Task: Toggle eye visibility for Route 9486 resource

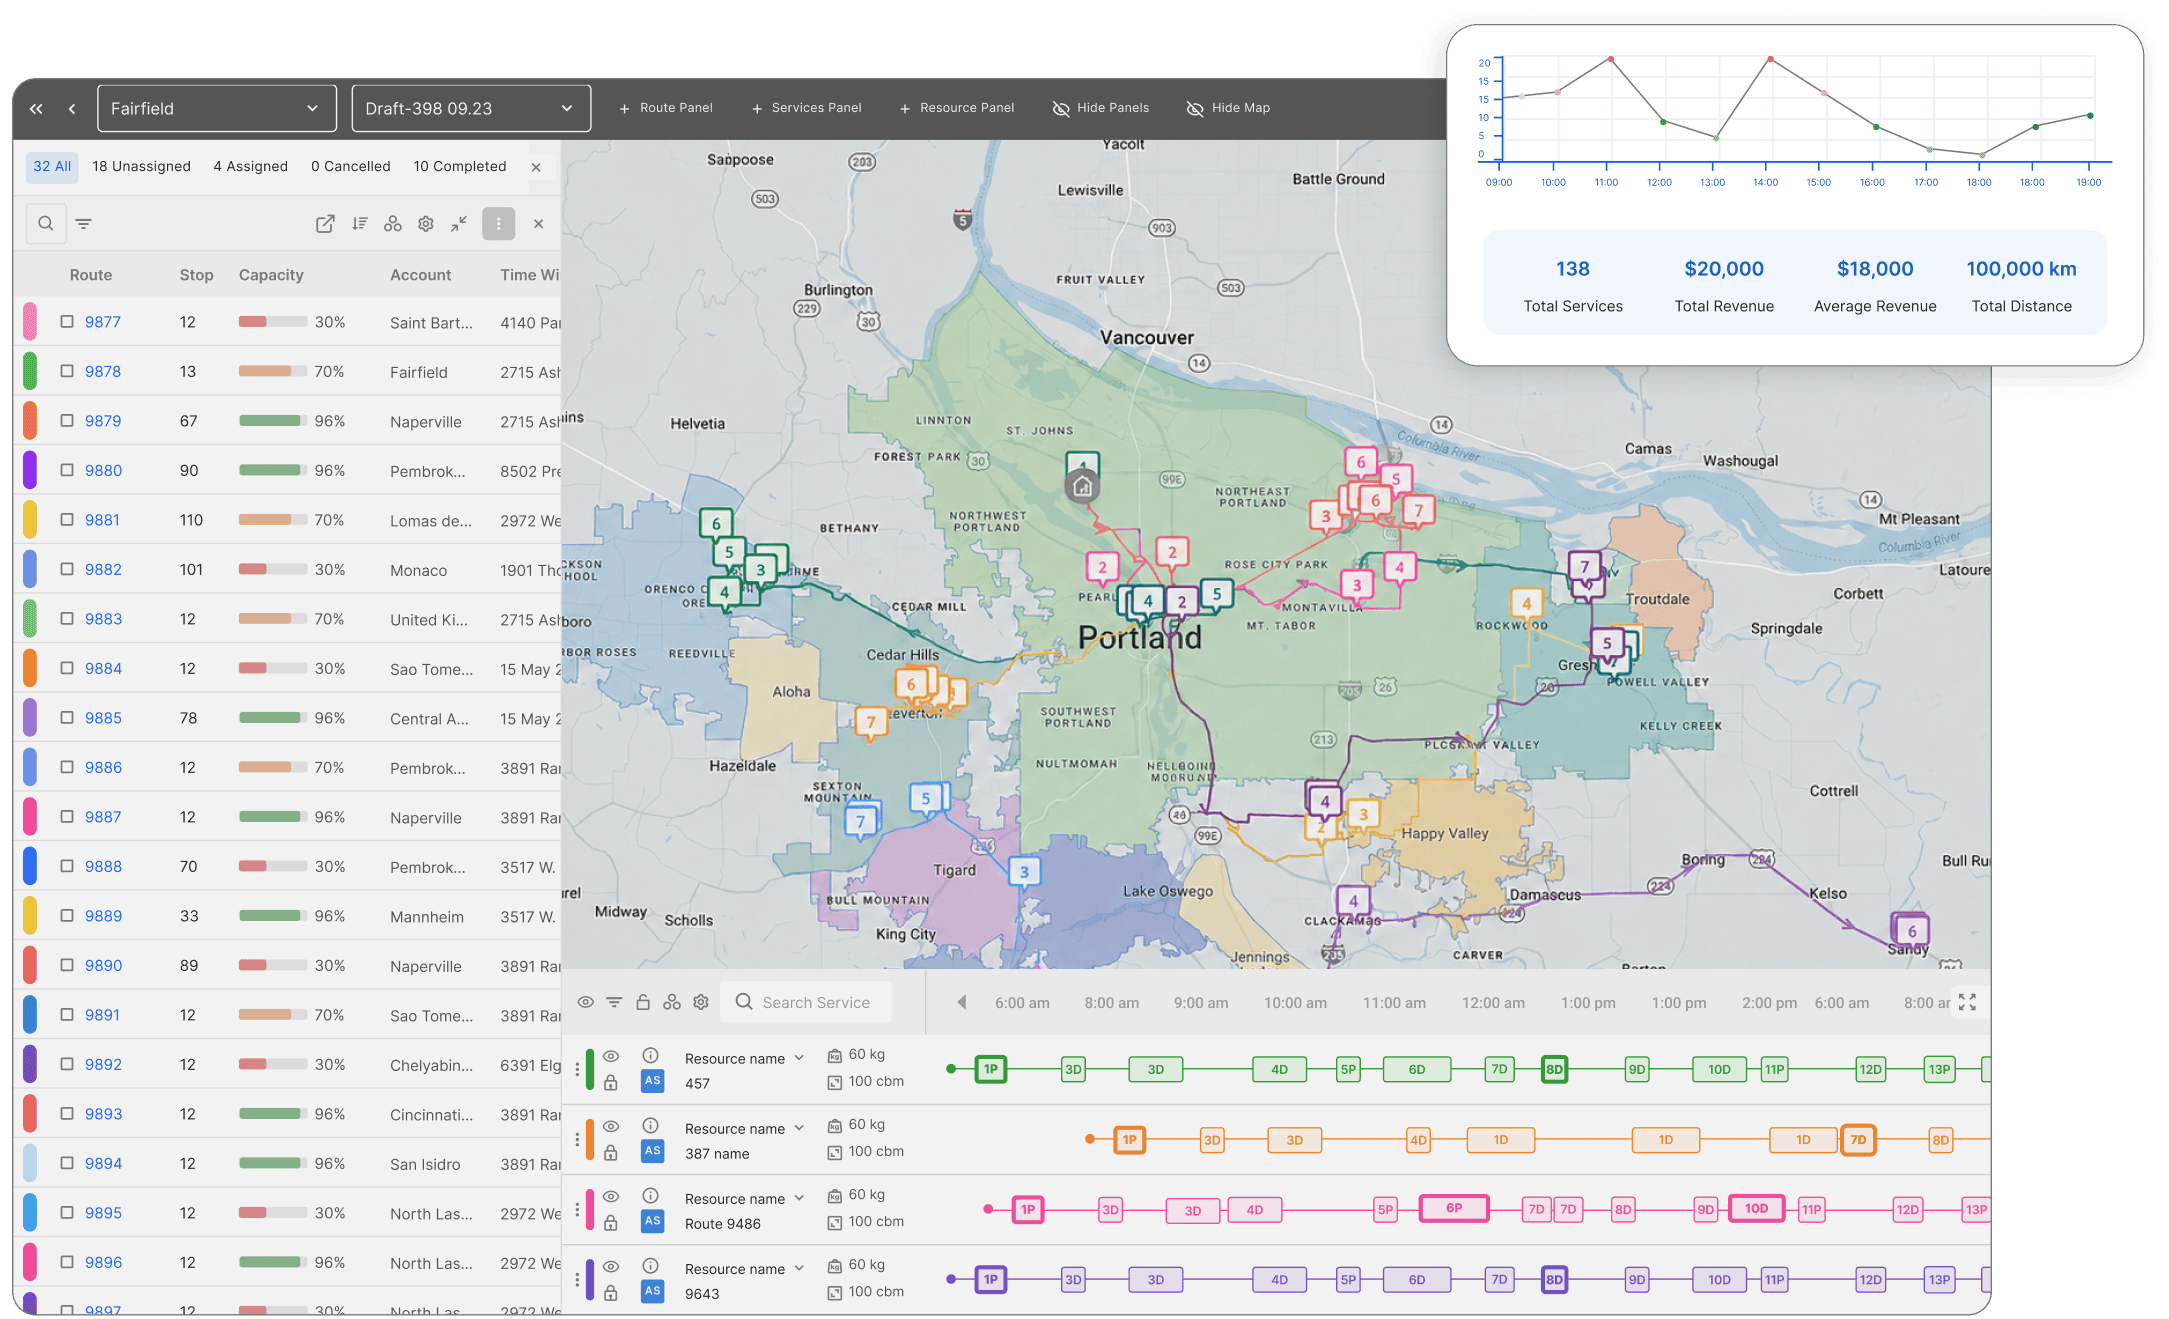Action: click(x=611, y=1196)
